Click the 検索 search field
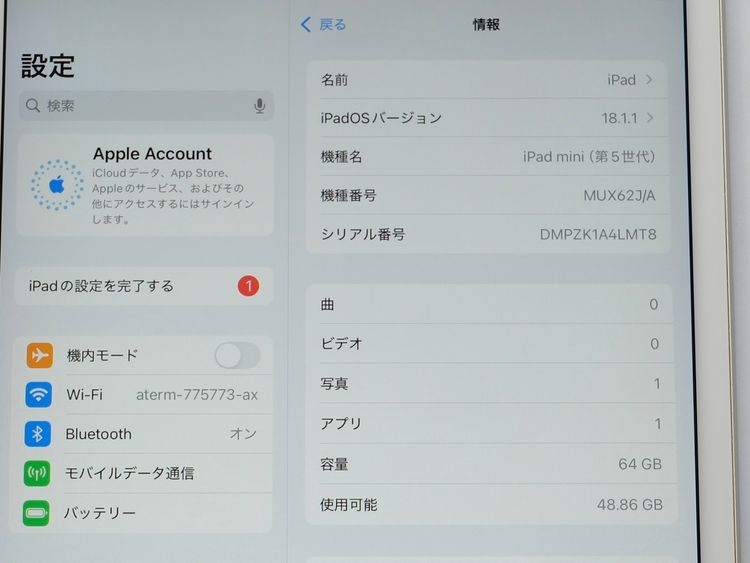Screen dimensions: 750x563 click(140, 106)
